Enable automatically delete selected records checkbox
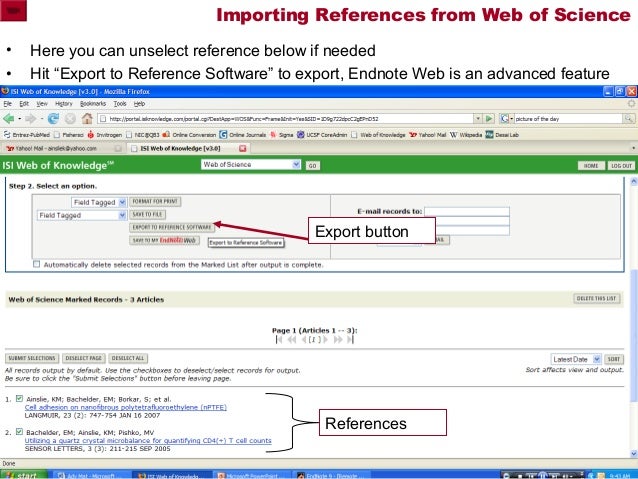Viewport: 638px width, 479px height. tap(37, 264)
